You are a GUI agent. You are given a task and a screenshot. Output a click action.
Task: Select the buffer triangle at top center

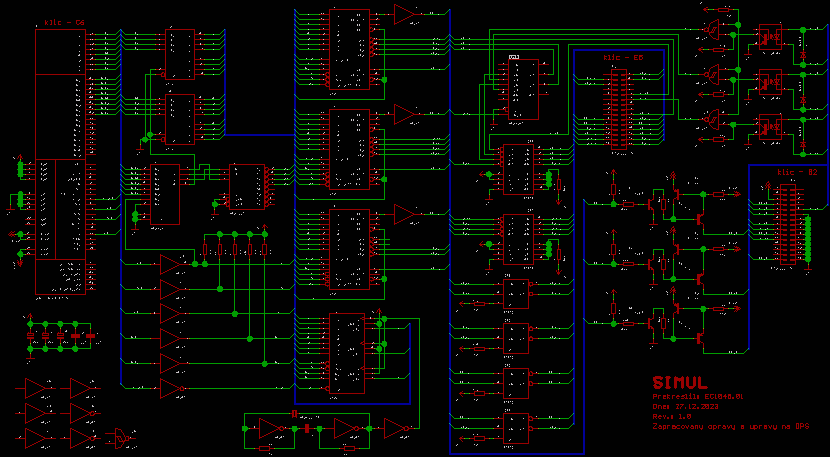click(404, 14)
